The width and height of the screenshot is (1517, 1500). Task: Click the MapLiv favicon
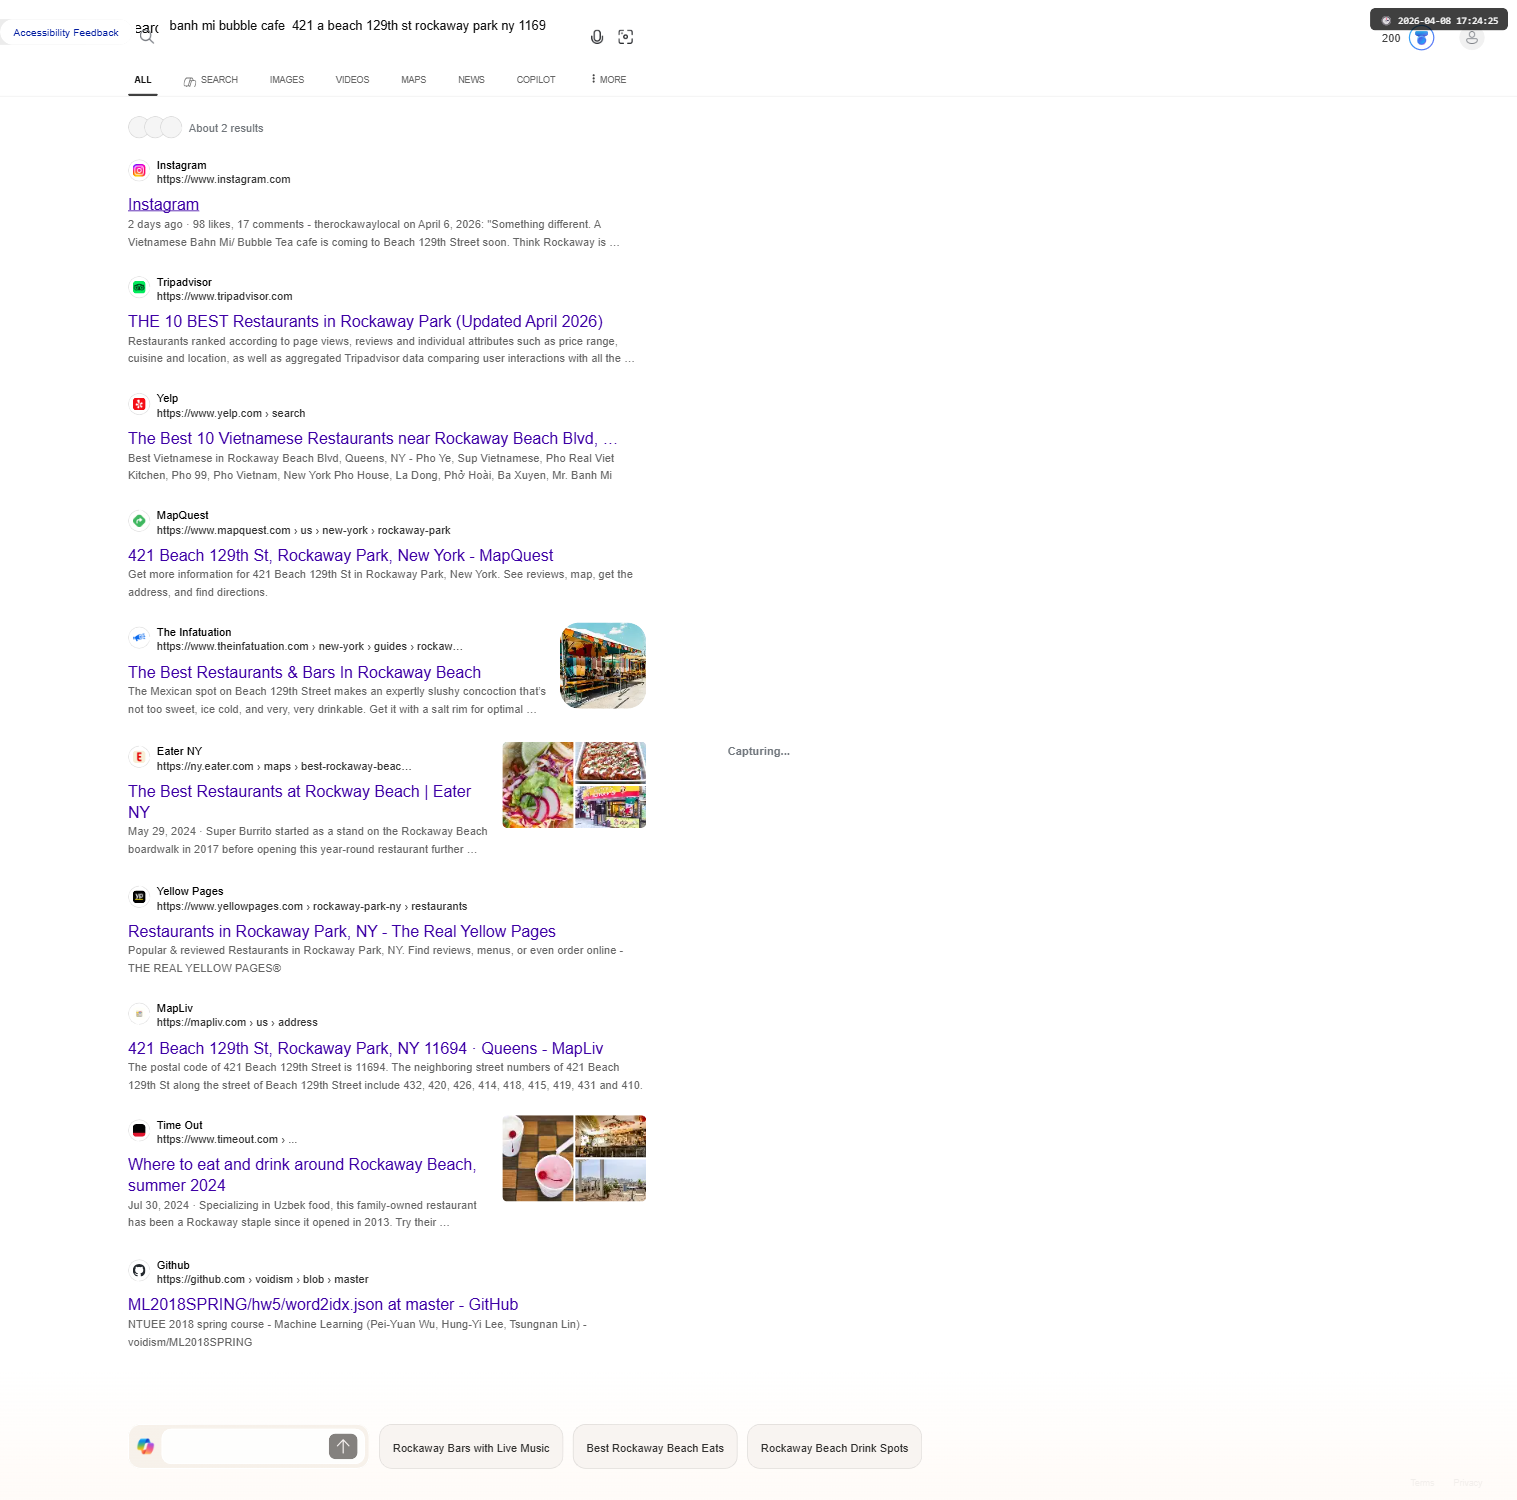pyautogui.click(x=139, y=1014)
